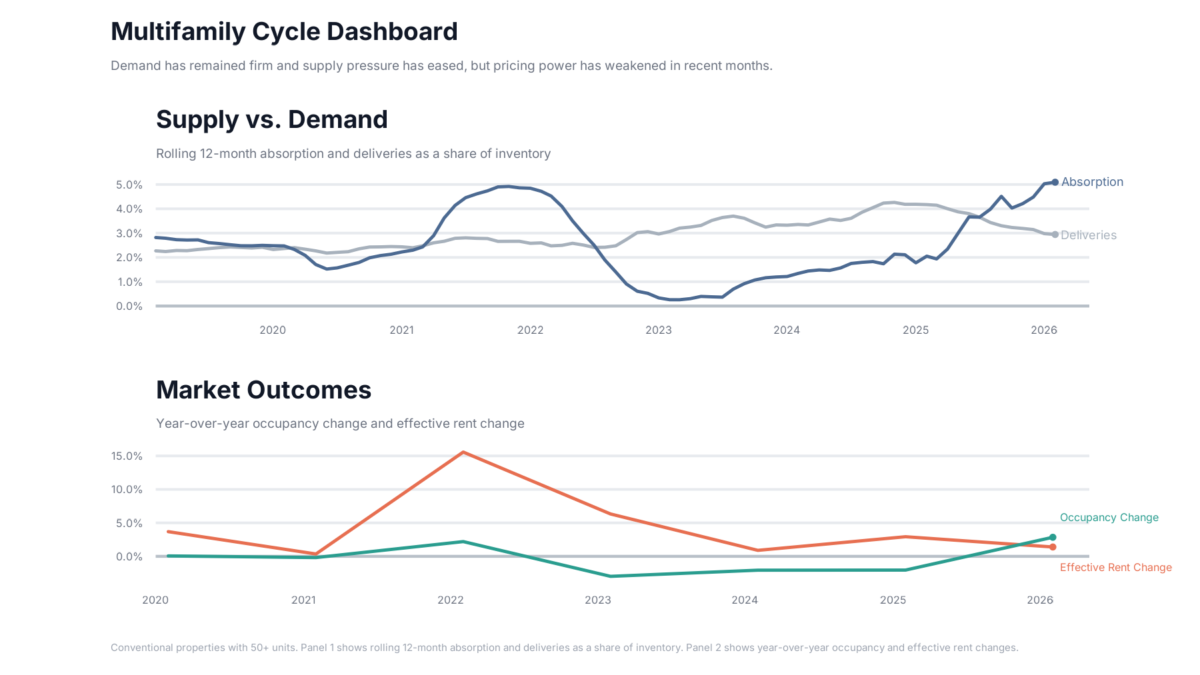Click the Supply vs. Demand heading
Image resolution: width=1200 pixels, height=675 pixels.
pyautogui.click(x=271, y=120)
